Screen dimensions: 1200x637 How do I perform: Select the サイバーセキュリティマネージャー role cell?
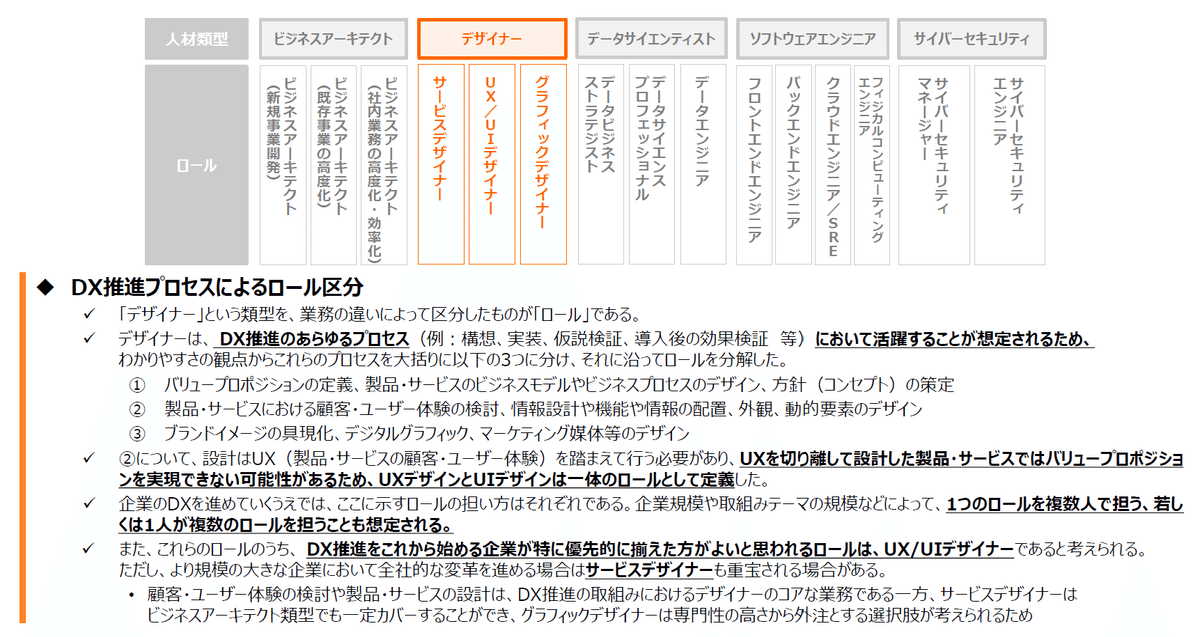pos(934,162)
